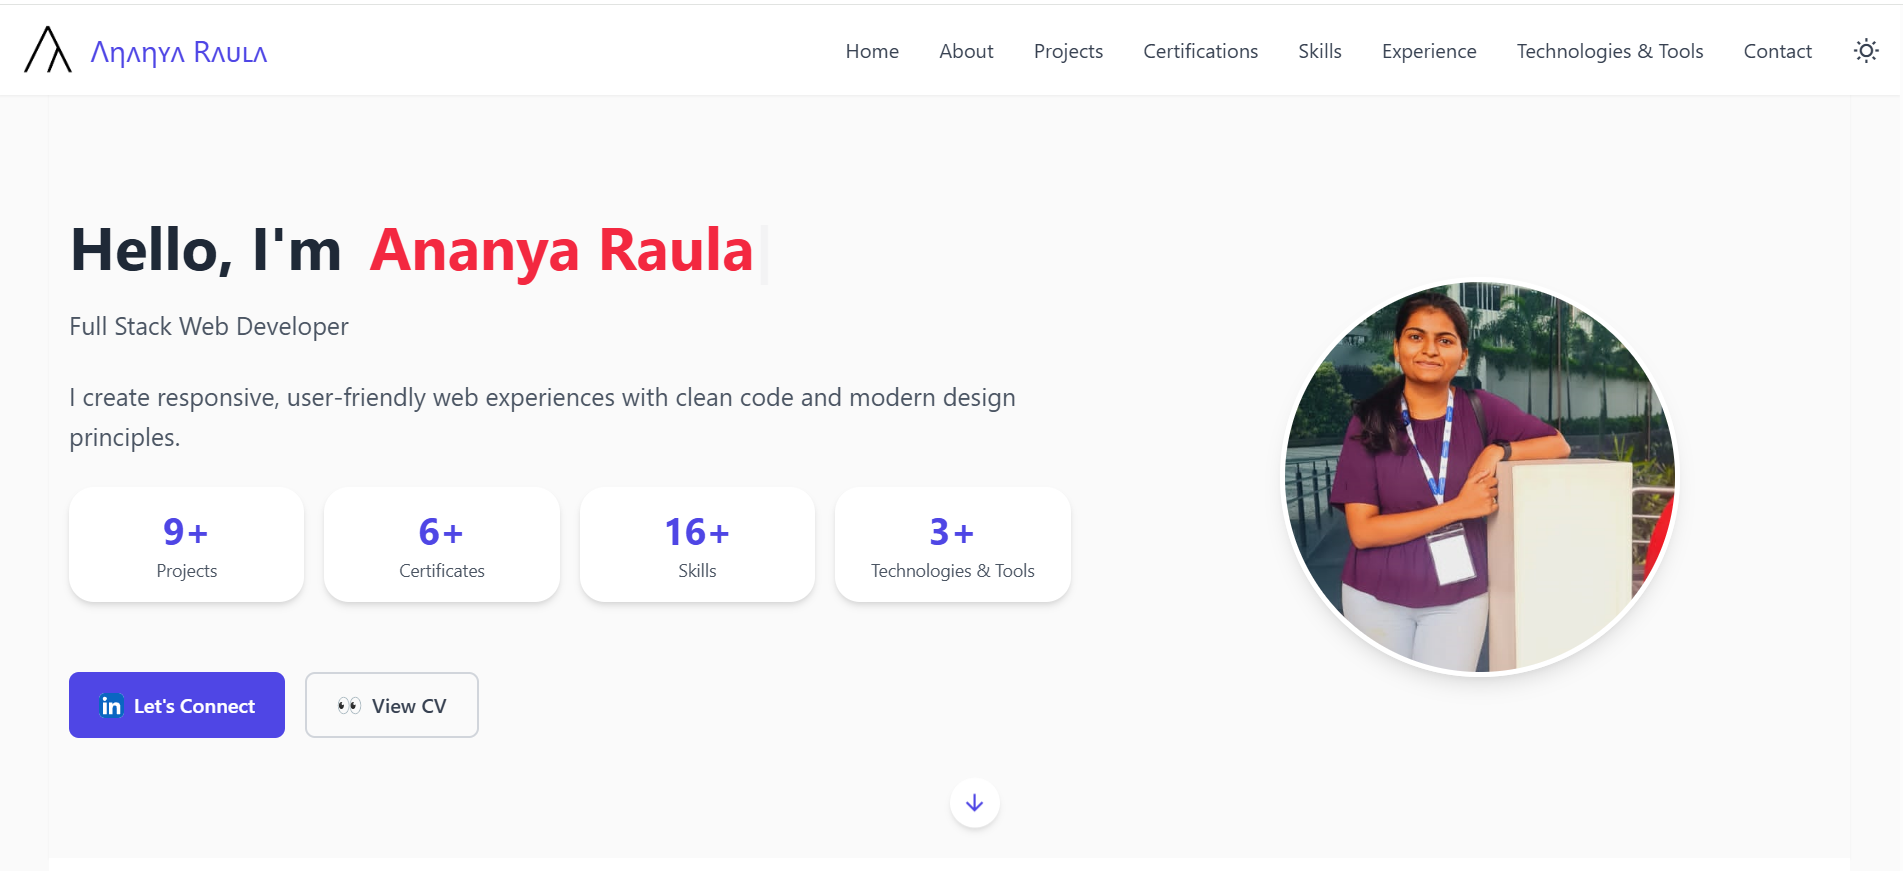Screen dimensions: 1903x871
Task: Click the red 'Ananya Raula' heading name
Action: point(561,250)
